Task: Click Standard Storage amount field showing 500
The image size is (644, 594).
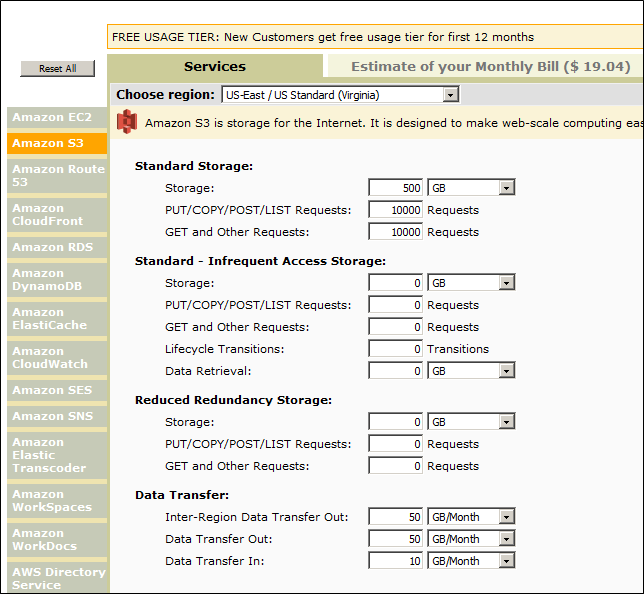Action: tap(396, 188)
